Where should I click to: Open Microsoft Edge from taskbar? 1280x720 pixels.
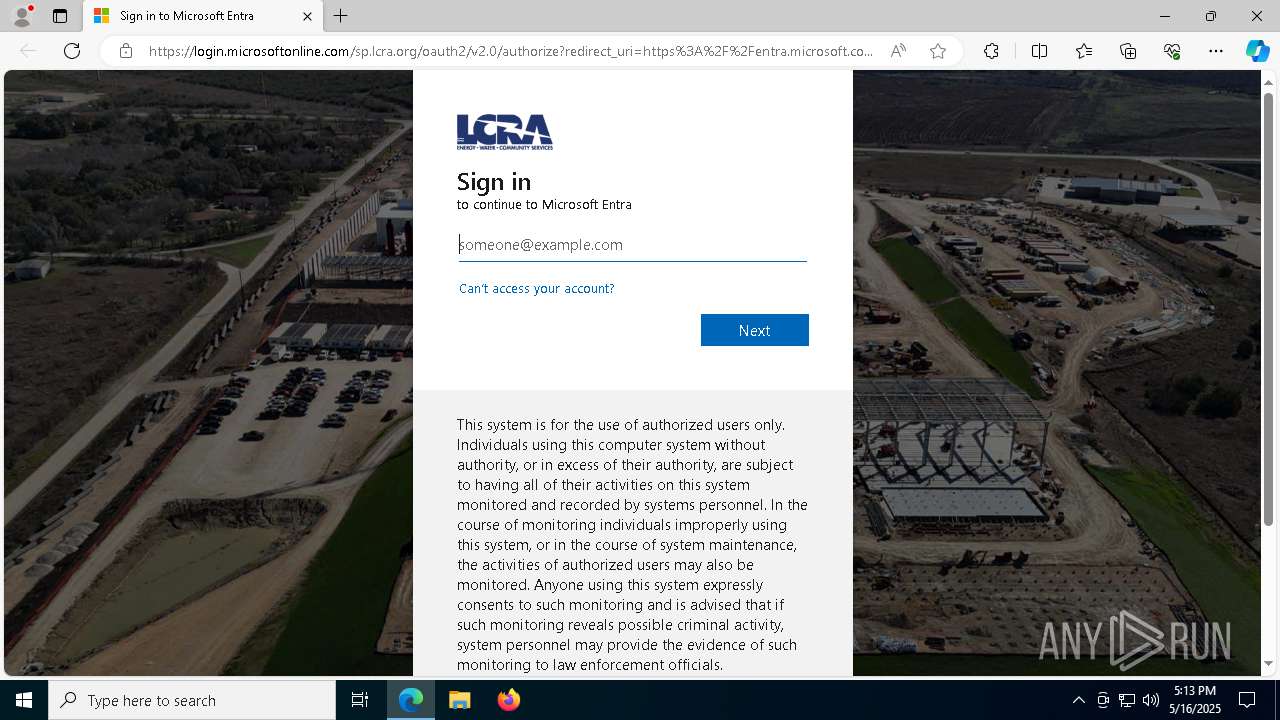click(411, 700)
